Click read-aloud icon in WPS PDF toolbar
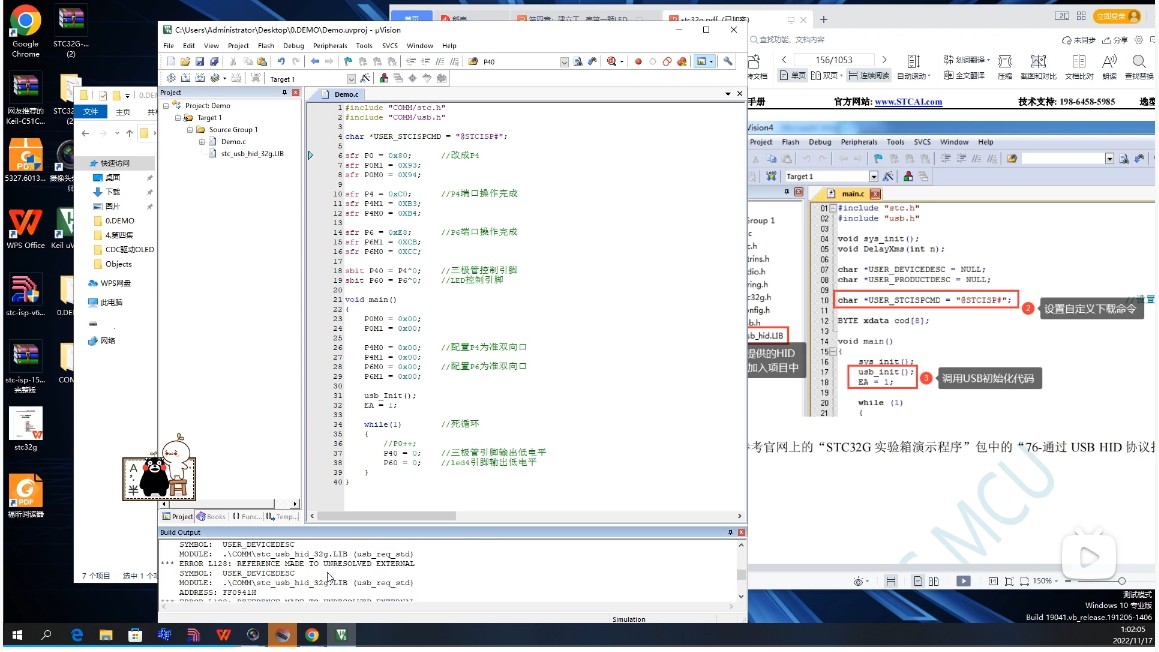1159x652 pixels. [1109, 66]
